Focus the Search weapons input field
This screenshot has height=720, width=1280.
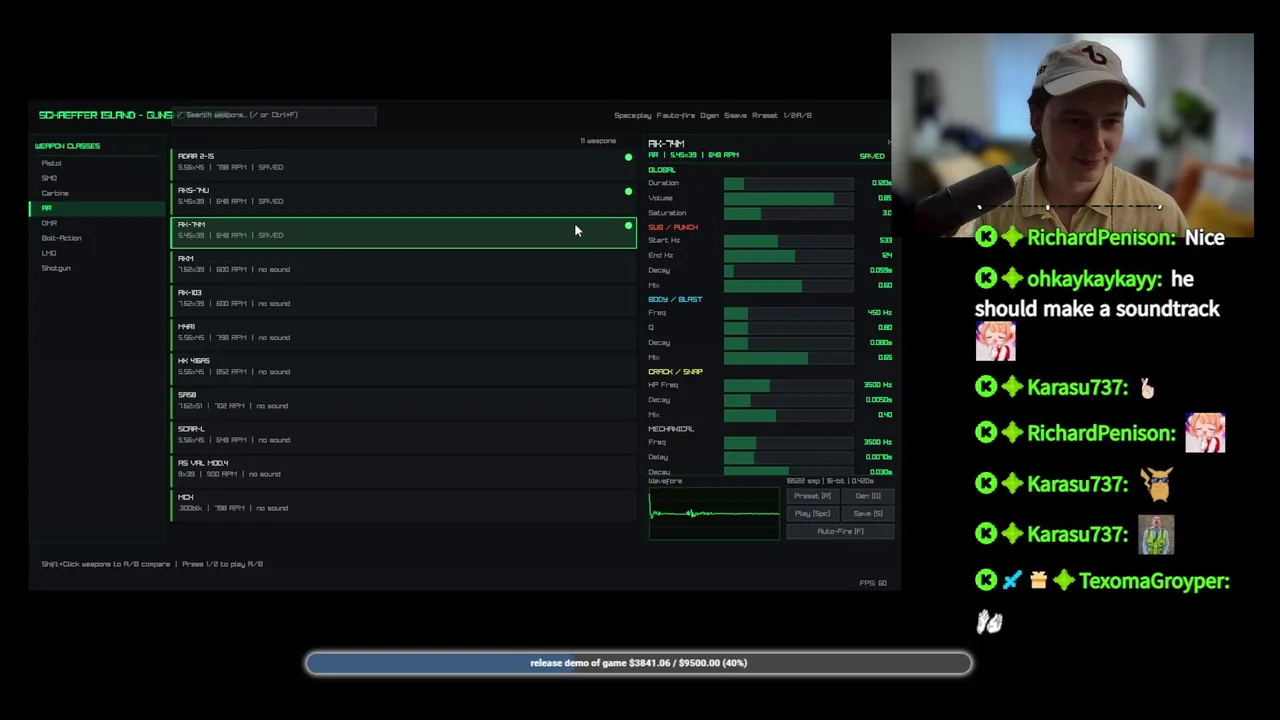click(275, 115)
